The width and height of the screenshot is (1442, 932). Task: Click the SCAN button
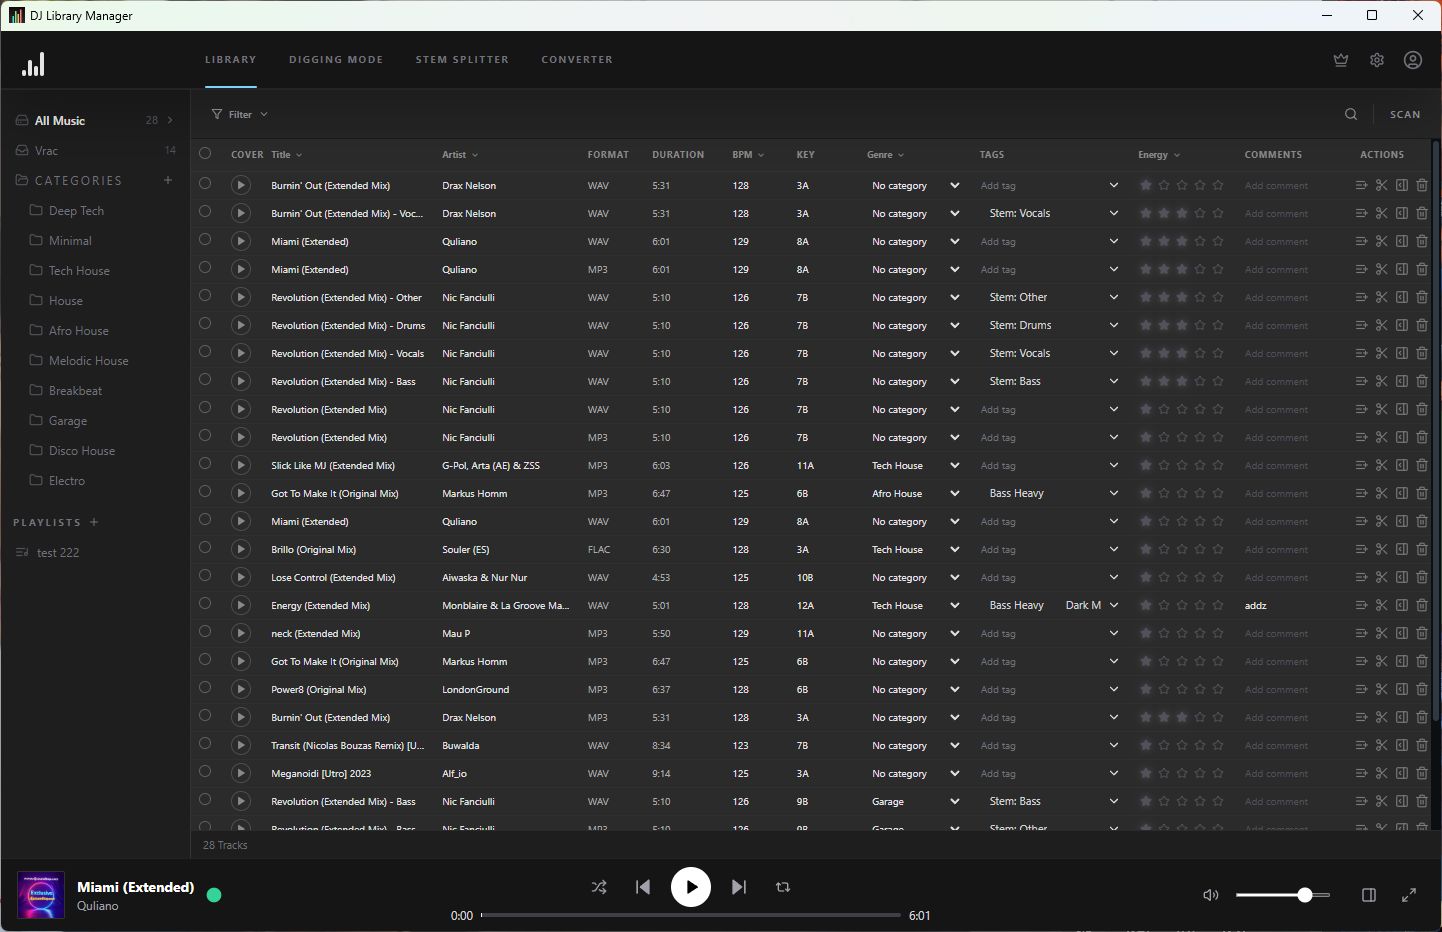tap(1405, 114)
